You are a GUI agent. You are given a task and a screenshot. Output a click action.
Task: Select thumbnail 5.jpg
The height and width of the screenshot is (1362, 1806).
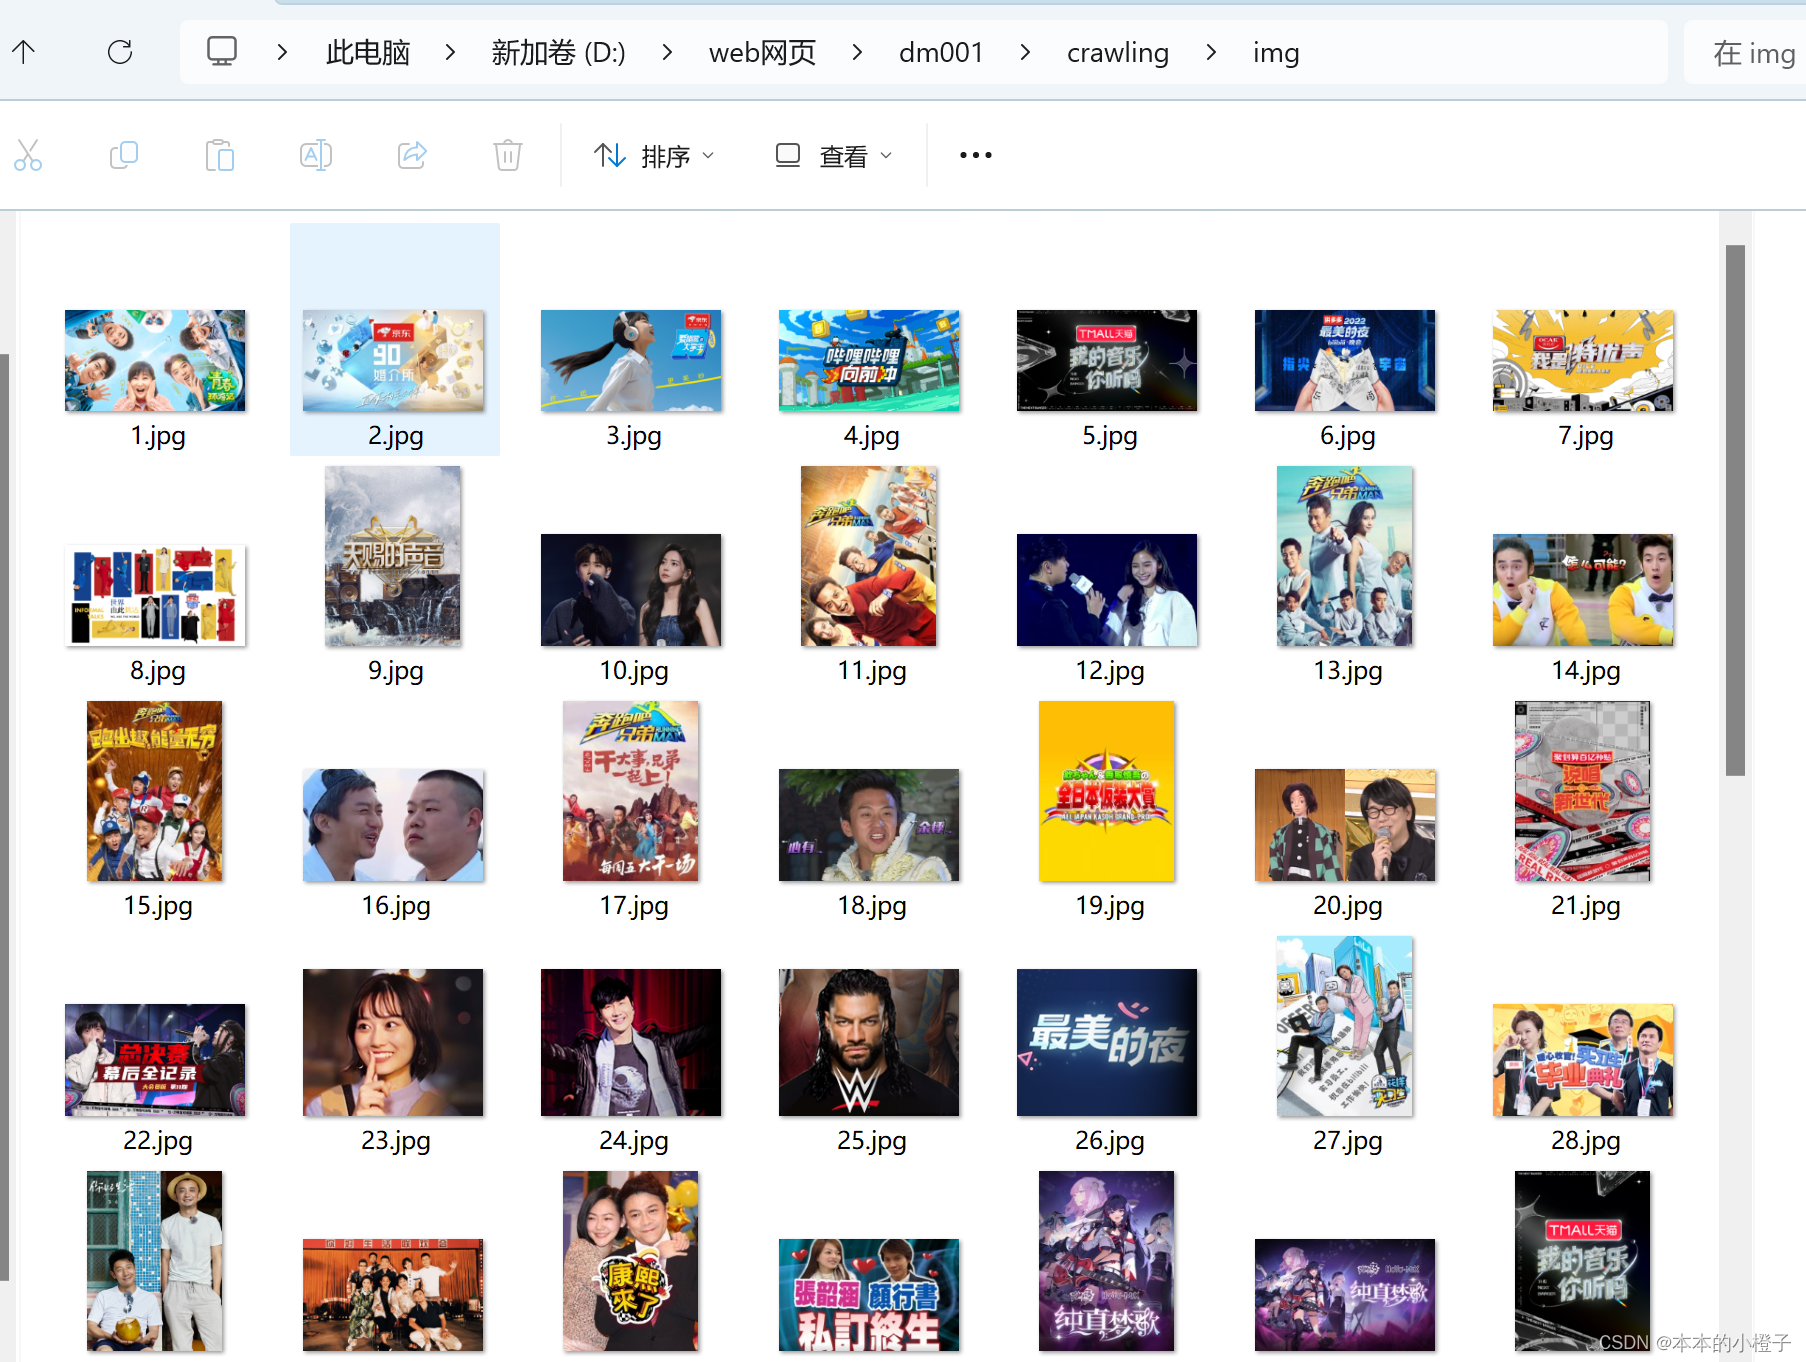click(x=1107, y=360)
